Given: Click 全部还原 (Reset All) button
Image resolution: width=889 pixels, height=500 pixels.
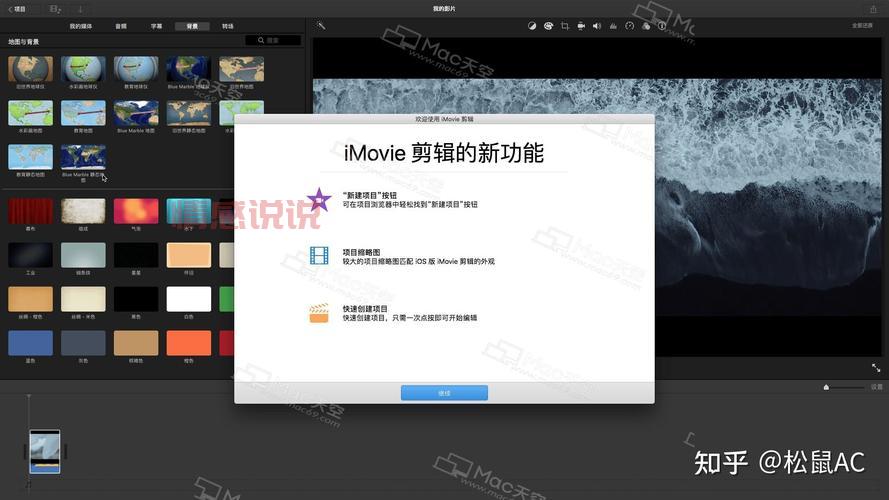Looking at the screenshot, I should coord(862,25).
